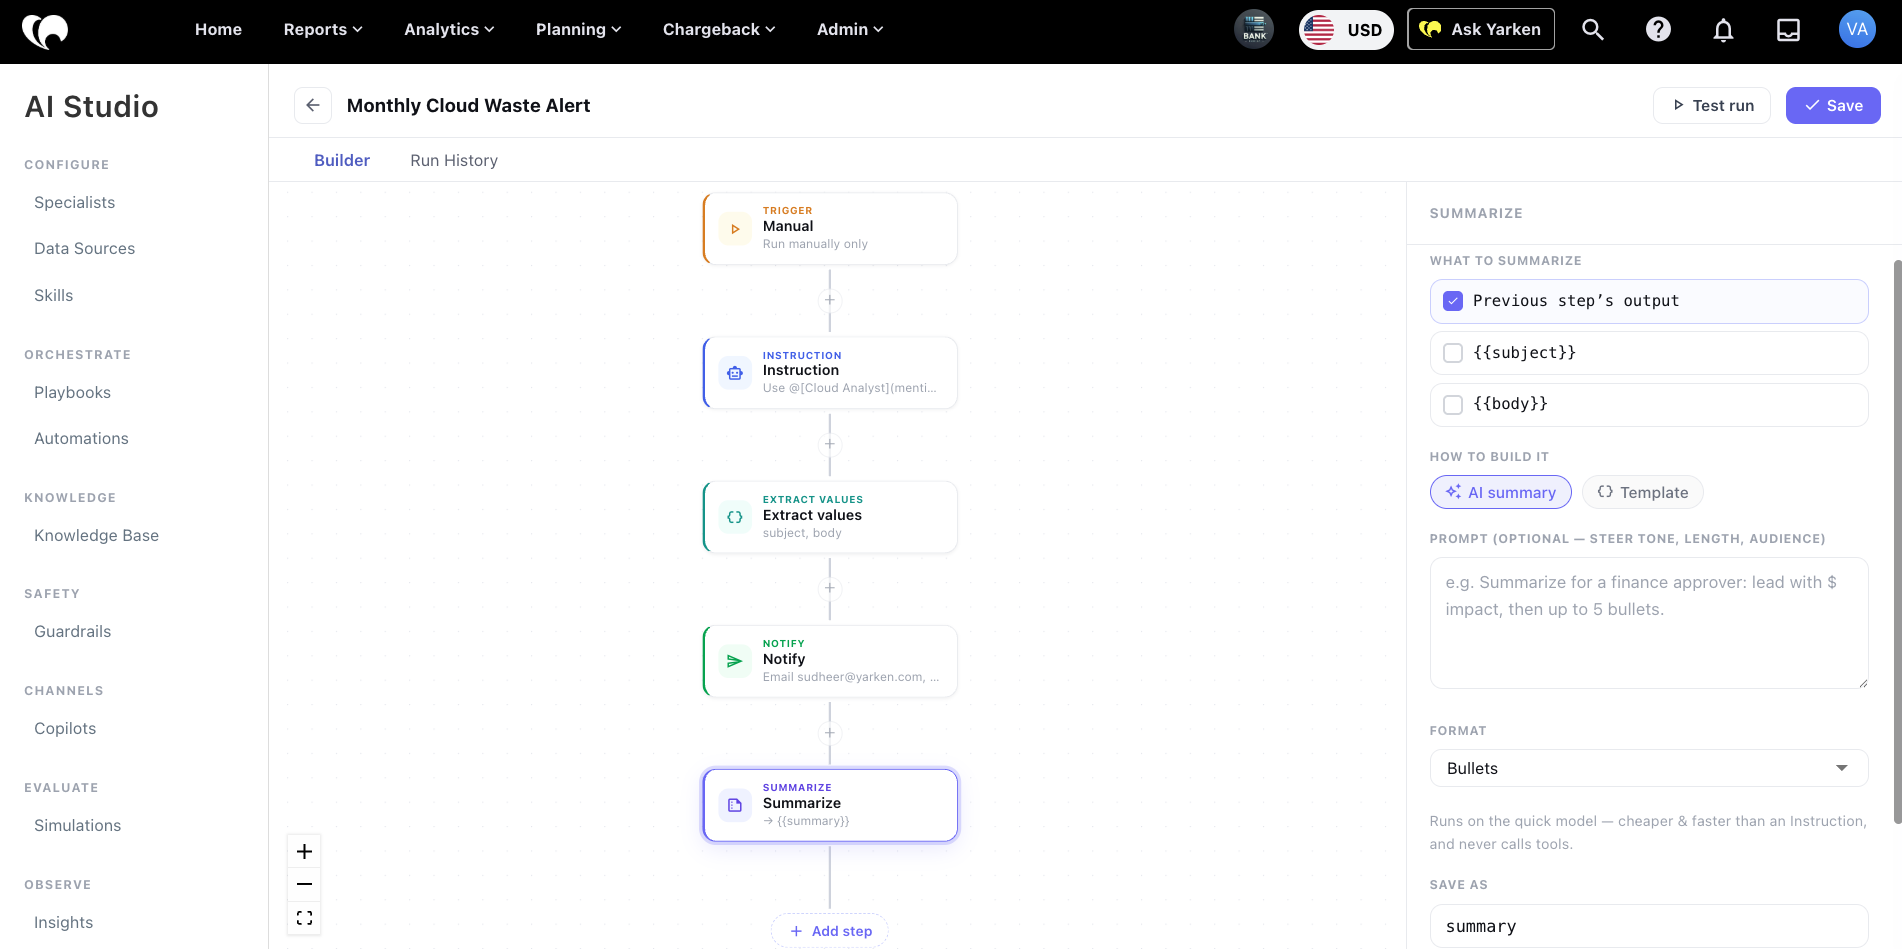Open Skills in the sidebar
This screenshot has width=1902, height=949.
(54, 295)
